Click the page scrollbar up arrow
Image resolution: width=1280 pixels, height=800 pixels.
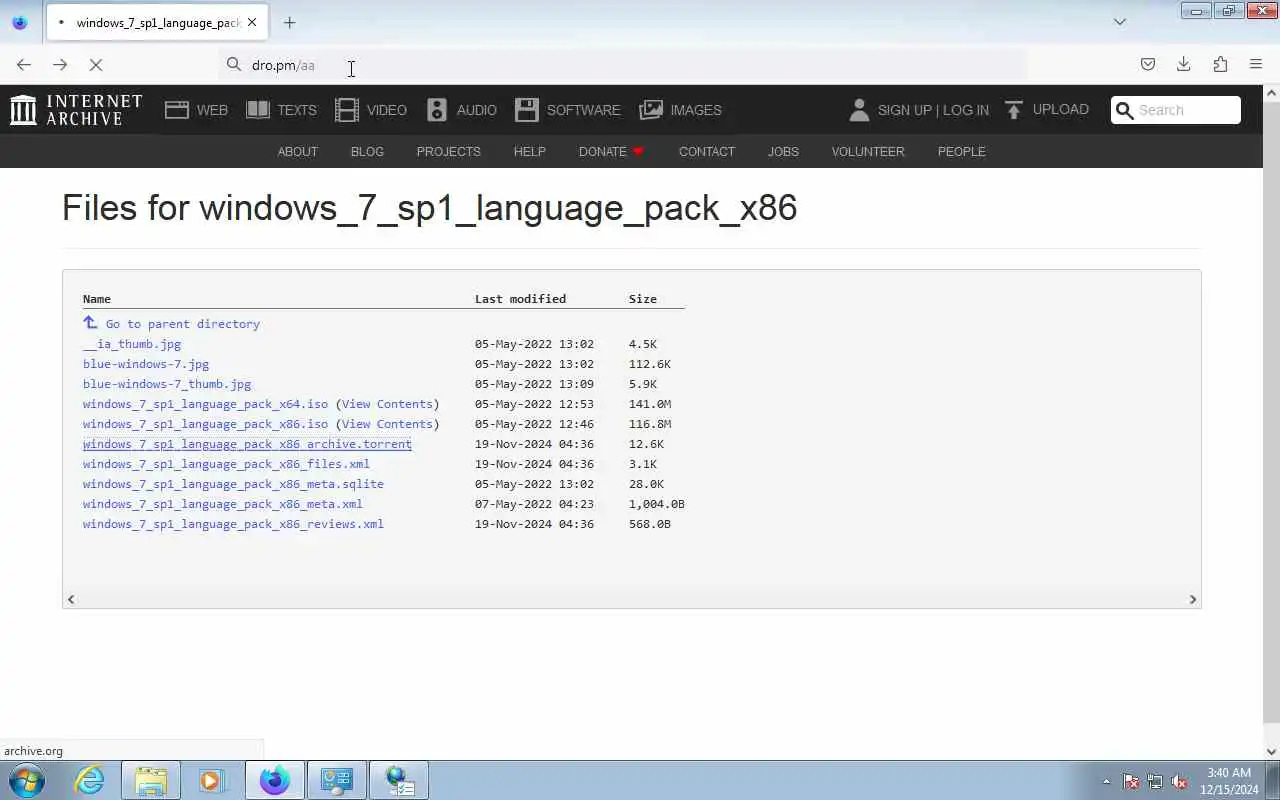click(x=1271, y=93)
